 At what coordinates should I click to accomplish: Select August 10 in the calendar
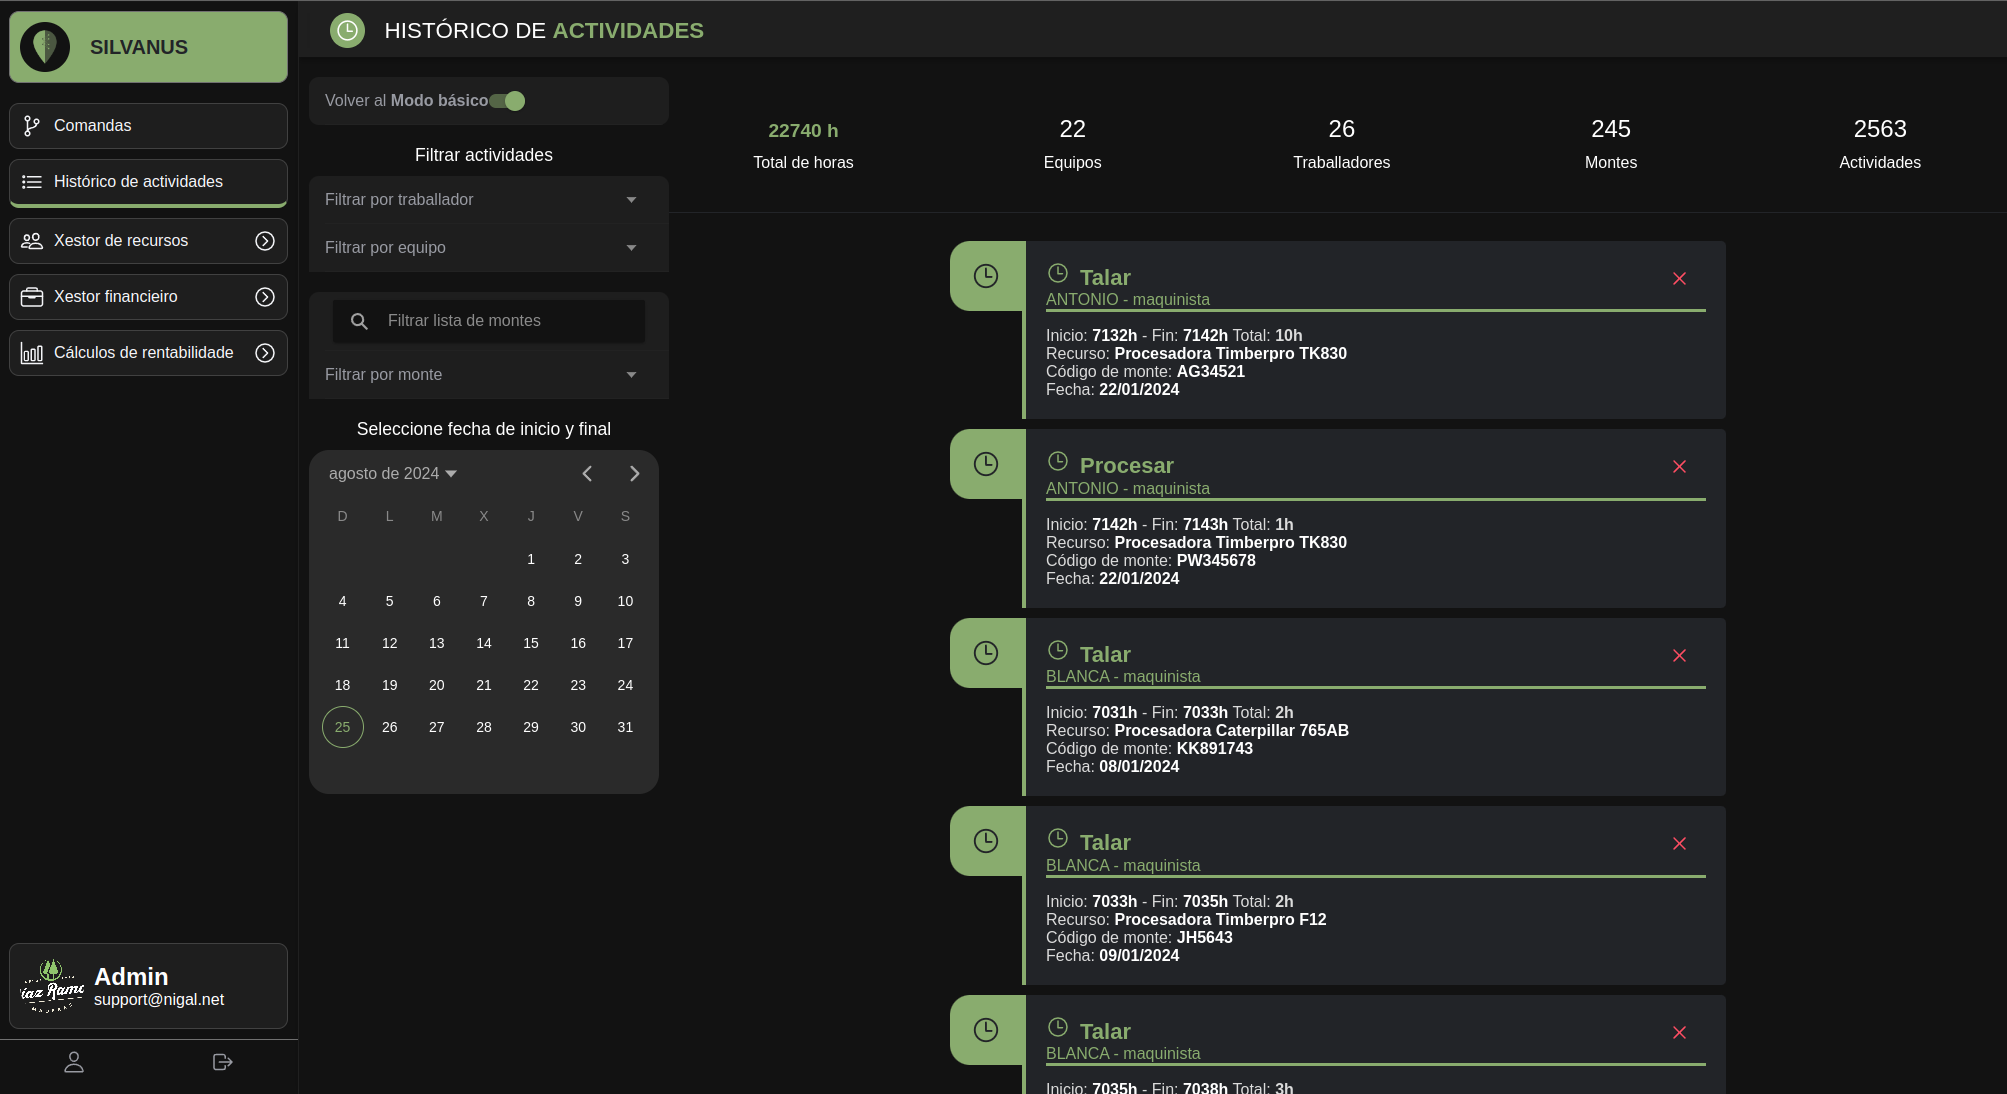click(x=625, y=601)
